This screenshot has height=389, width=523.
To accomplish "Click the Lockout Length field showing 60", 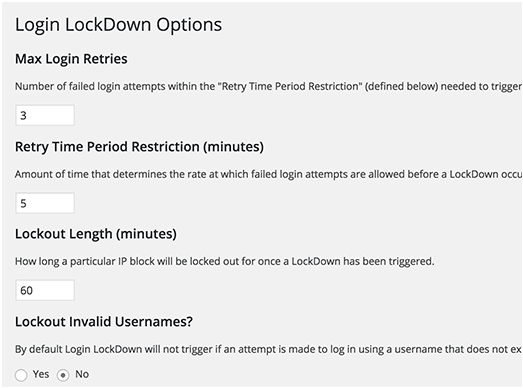I will click(45, 290).
